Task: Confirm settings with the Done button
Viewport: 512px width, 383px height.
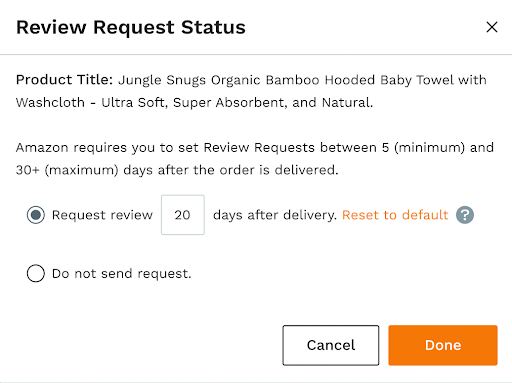Action: (443, 345)
